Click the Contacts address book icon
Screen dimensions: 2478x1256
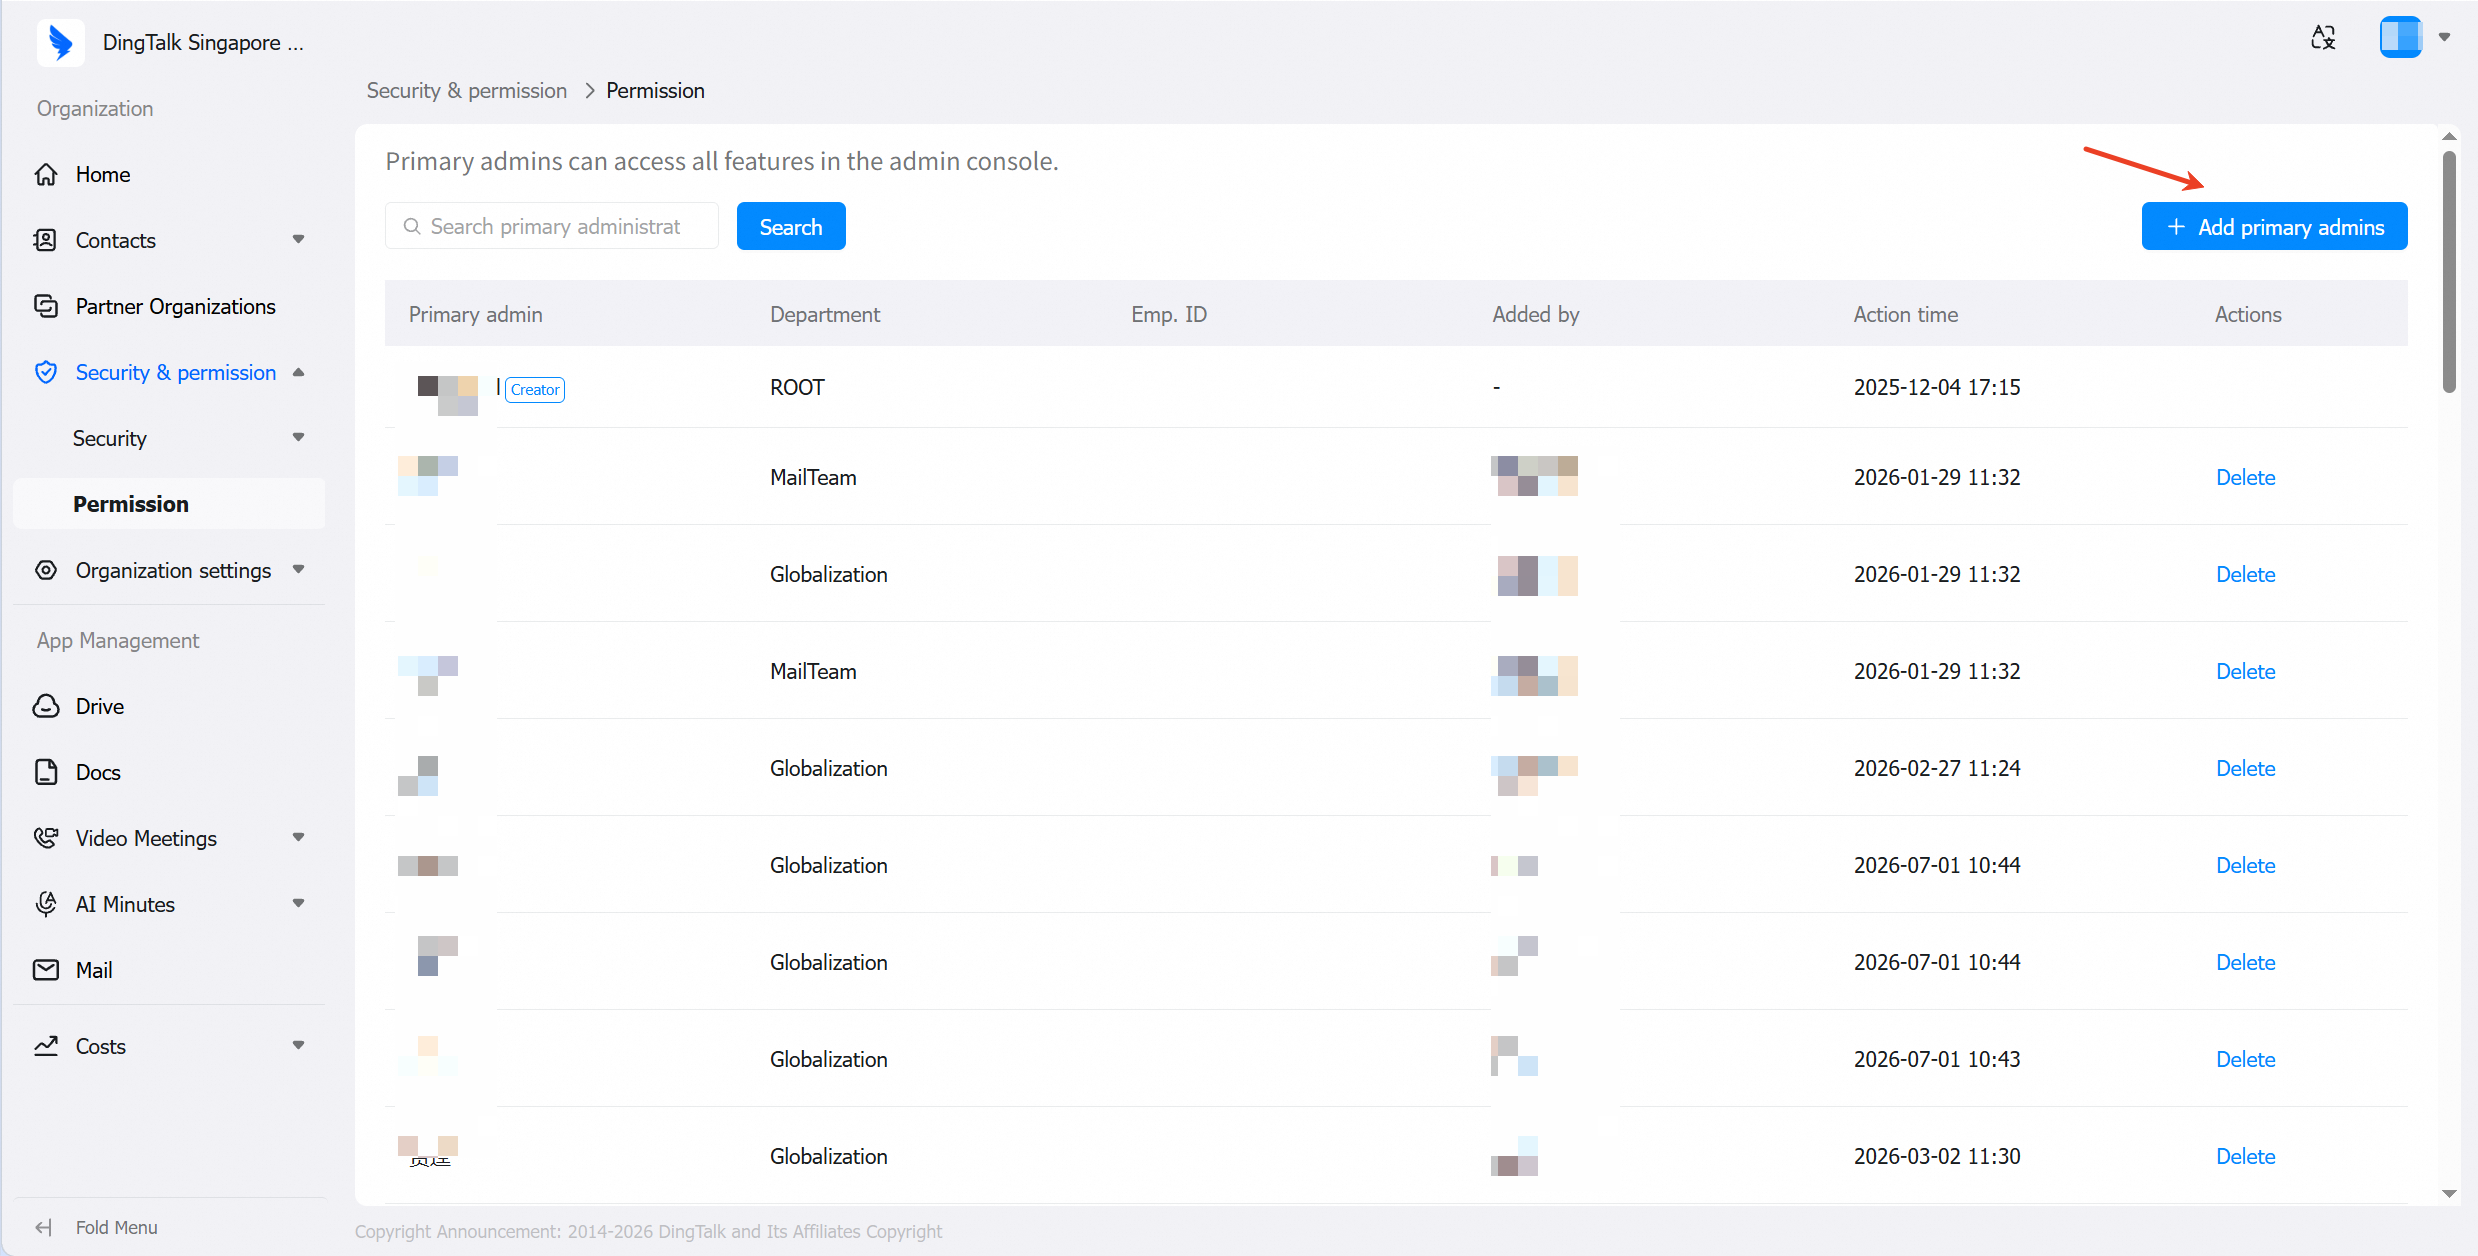point(46,240)
